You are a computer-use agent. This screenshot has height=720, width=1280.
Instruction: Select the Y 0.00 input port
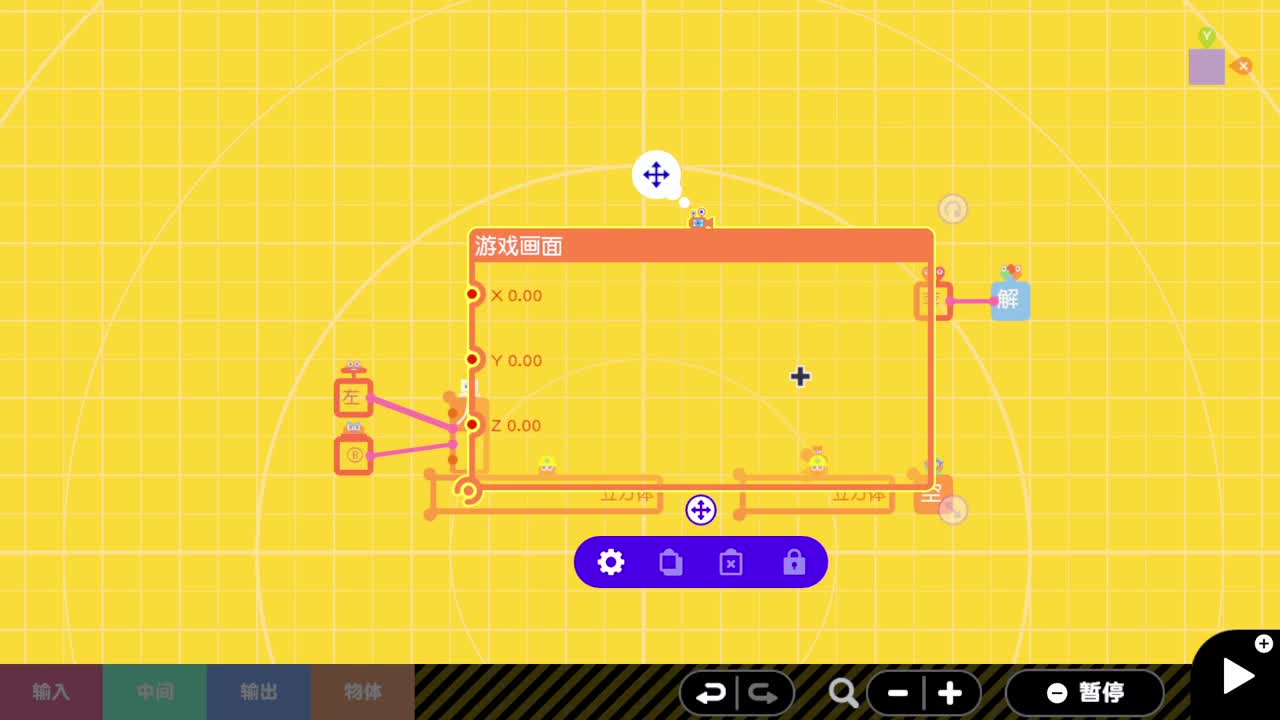473,359
